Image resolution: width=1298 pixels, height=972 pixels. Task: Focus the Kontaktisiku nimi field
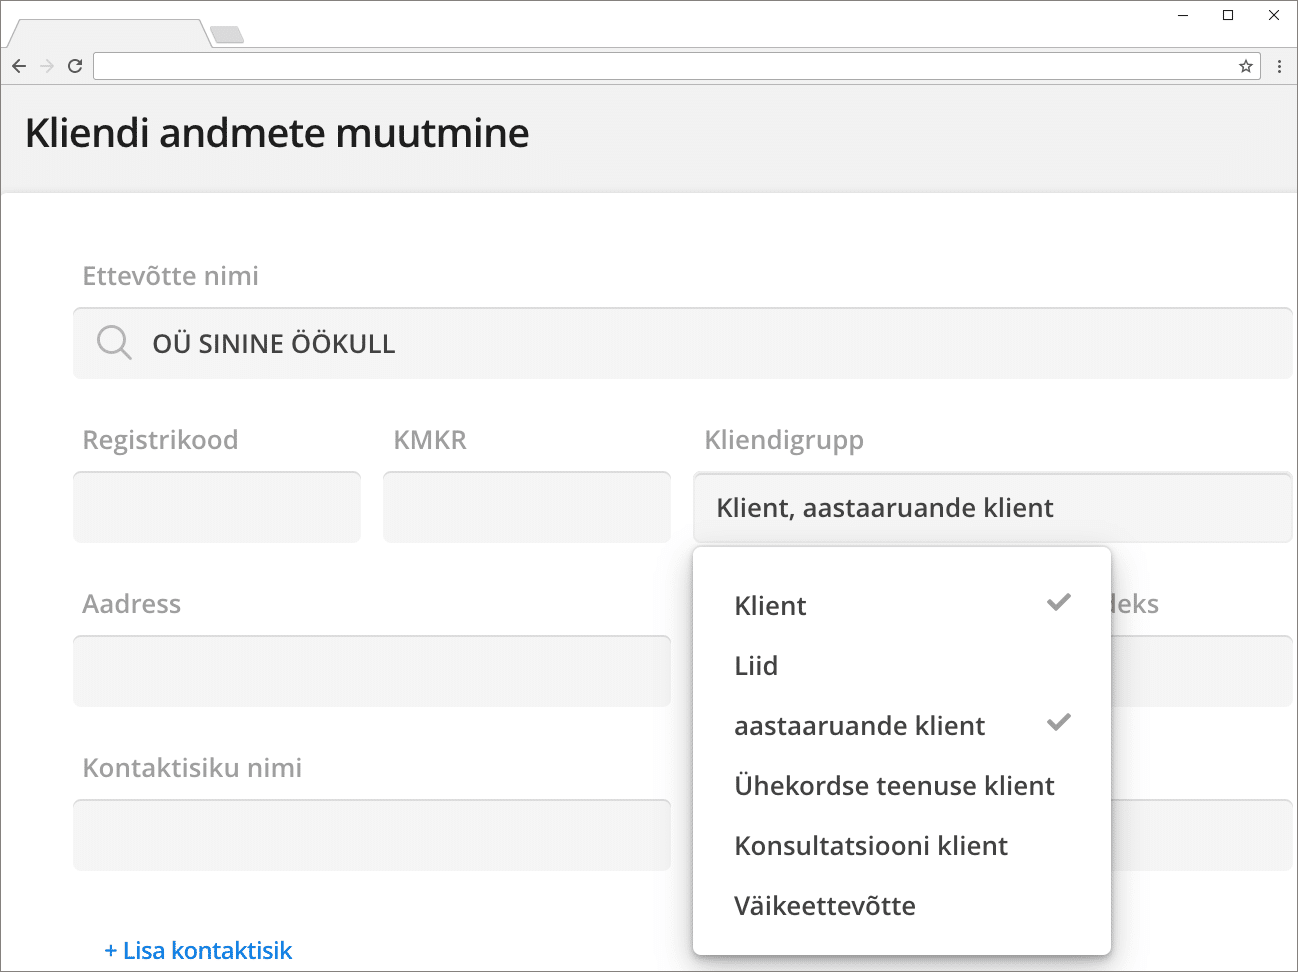(372, 835)
